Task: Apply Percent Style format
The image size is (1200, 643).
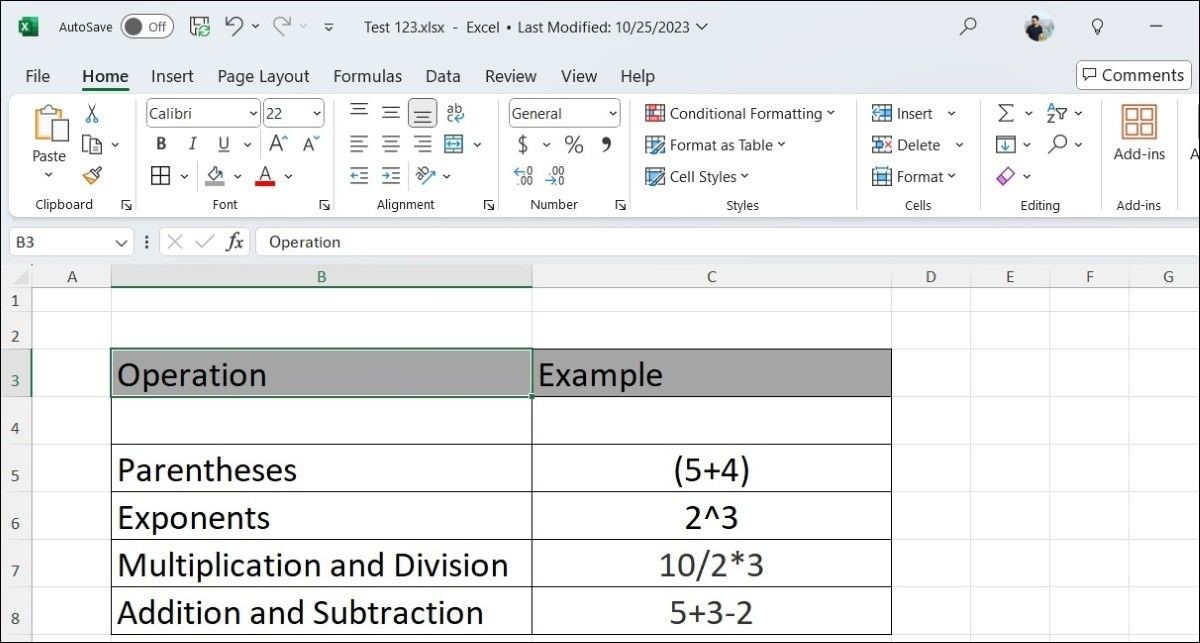Action: point(574,145)
